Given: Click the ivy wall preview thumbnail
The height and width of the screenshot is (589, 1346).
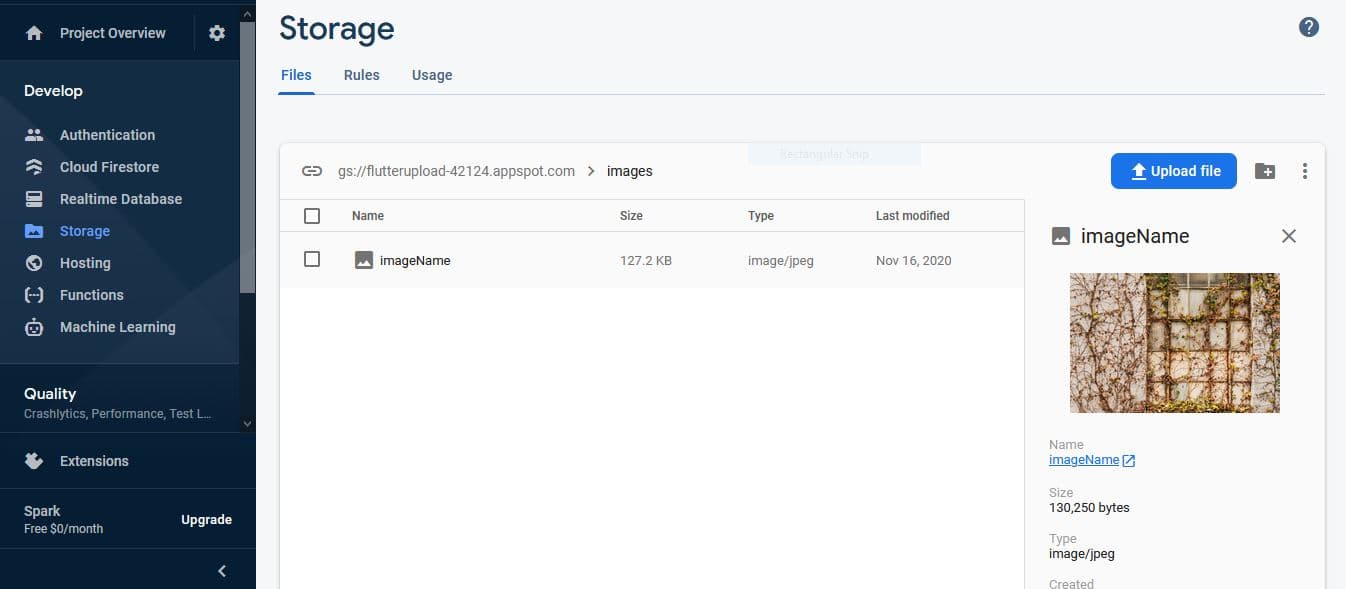Looking at the screenshot, I should click(x=1174, y=343).
